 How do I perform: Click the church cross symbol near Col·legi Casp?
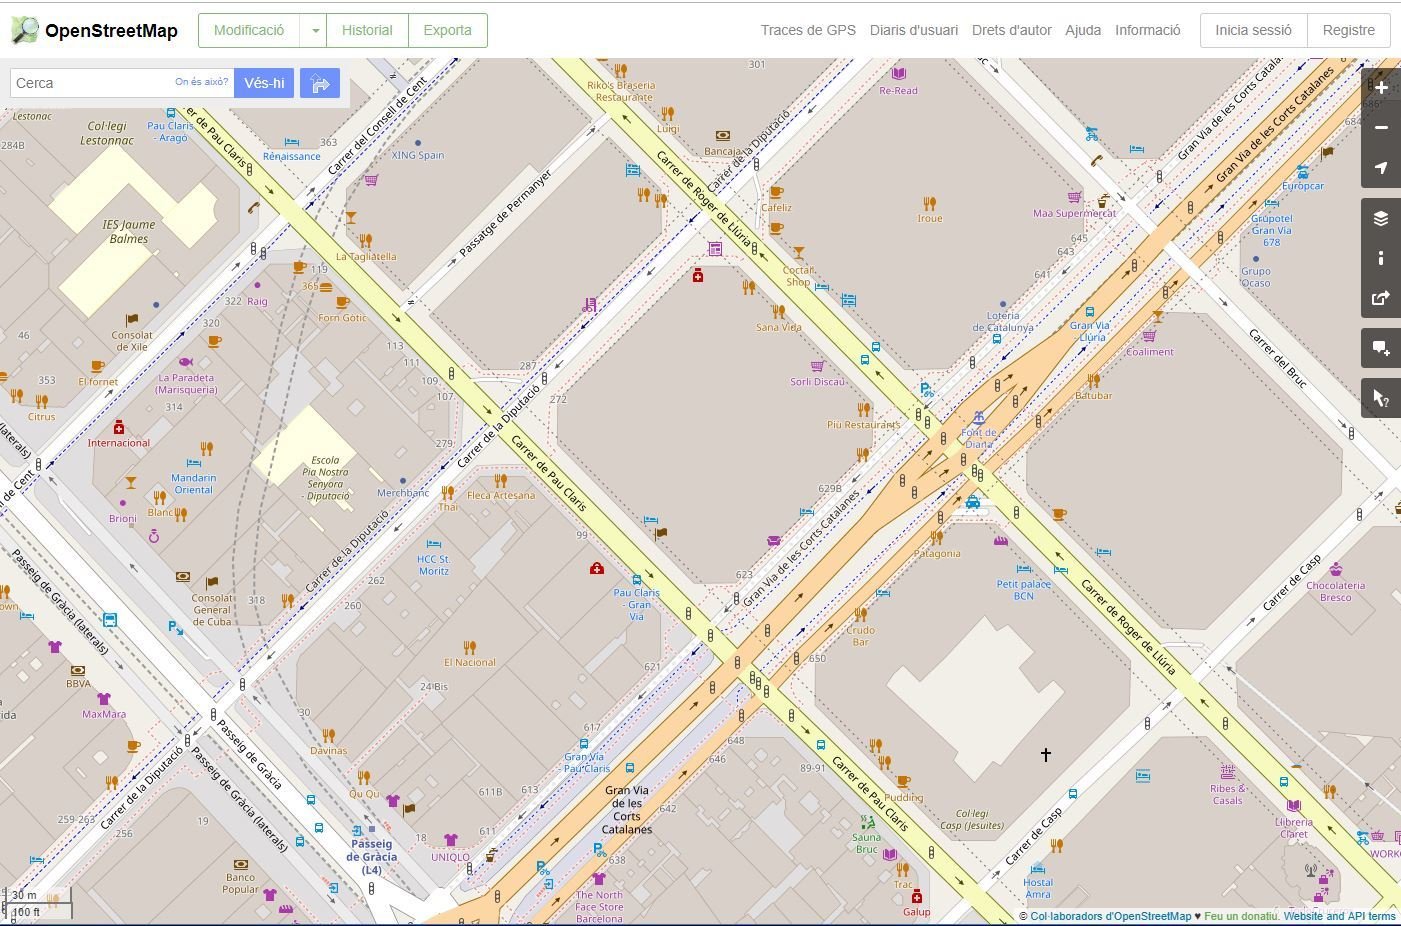[x=1046, y=754]
